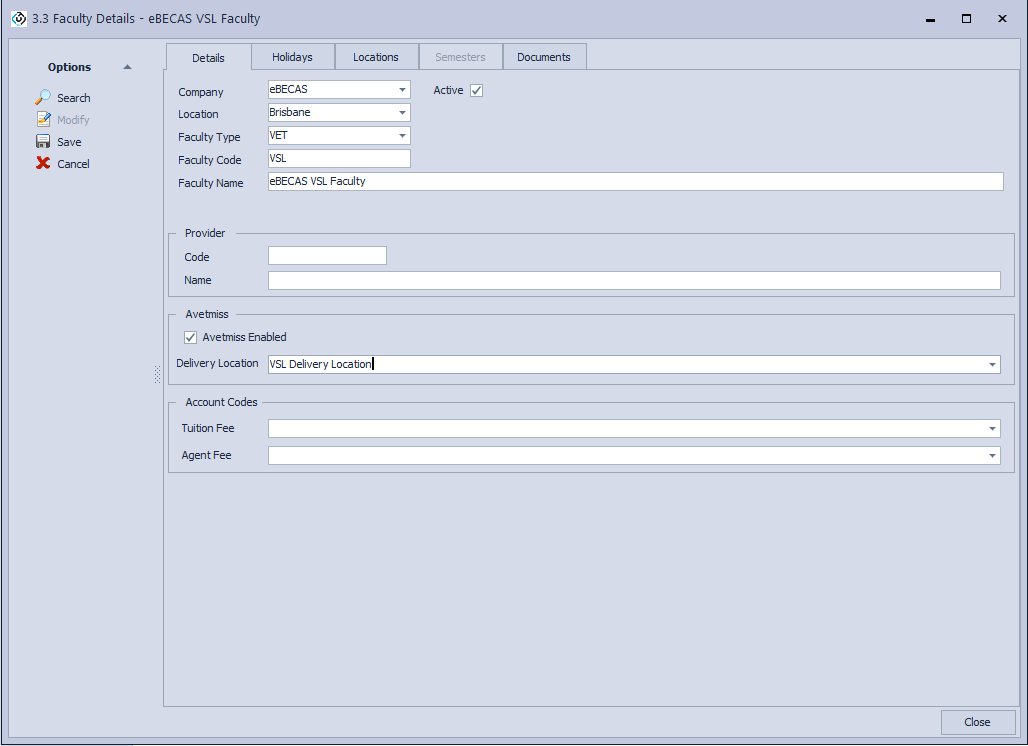Open the Company dropdown
Screen dimensions: 1028x746
coord(402,90)
